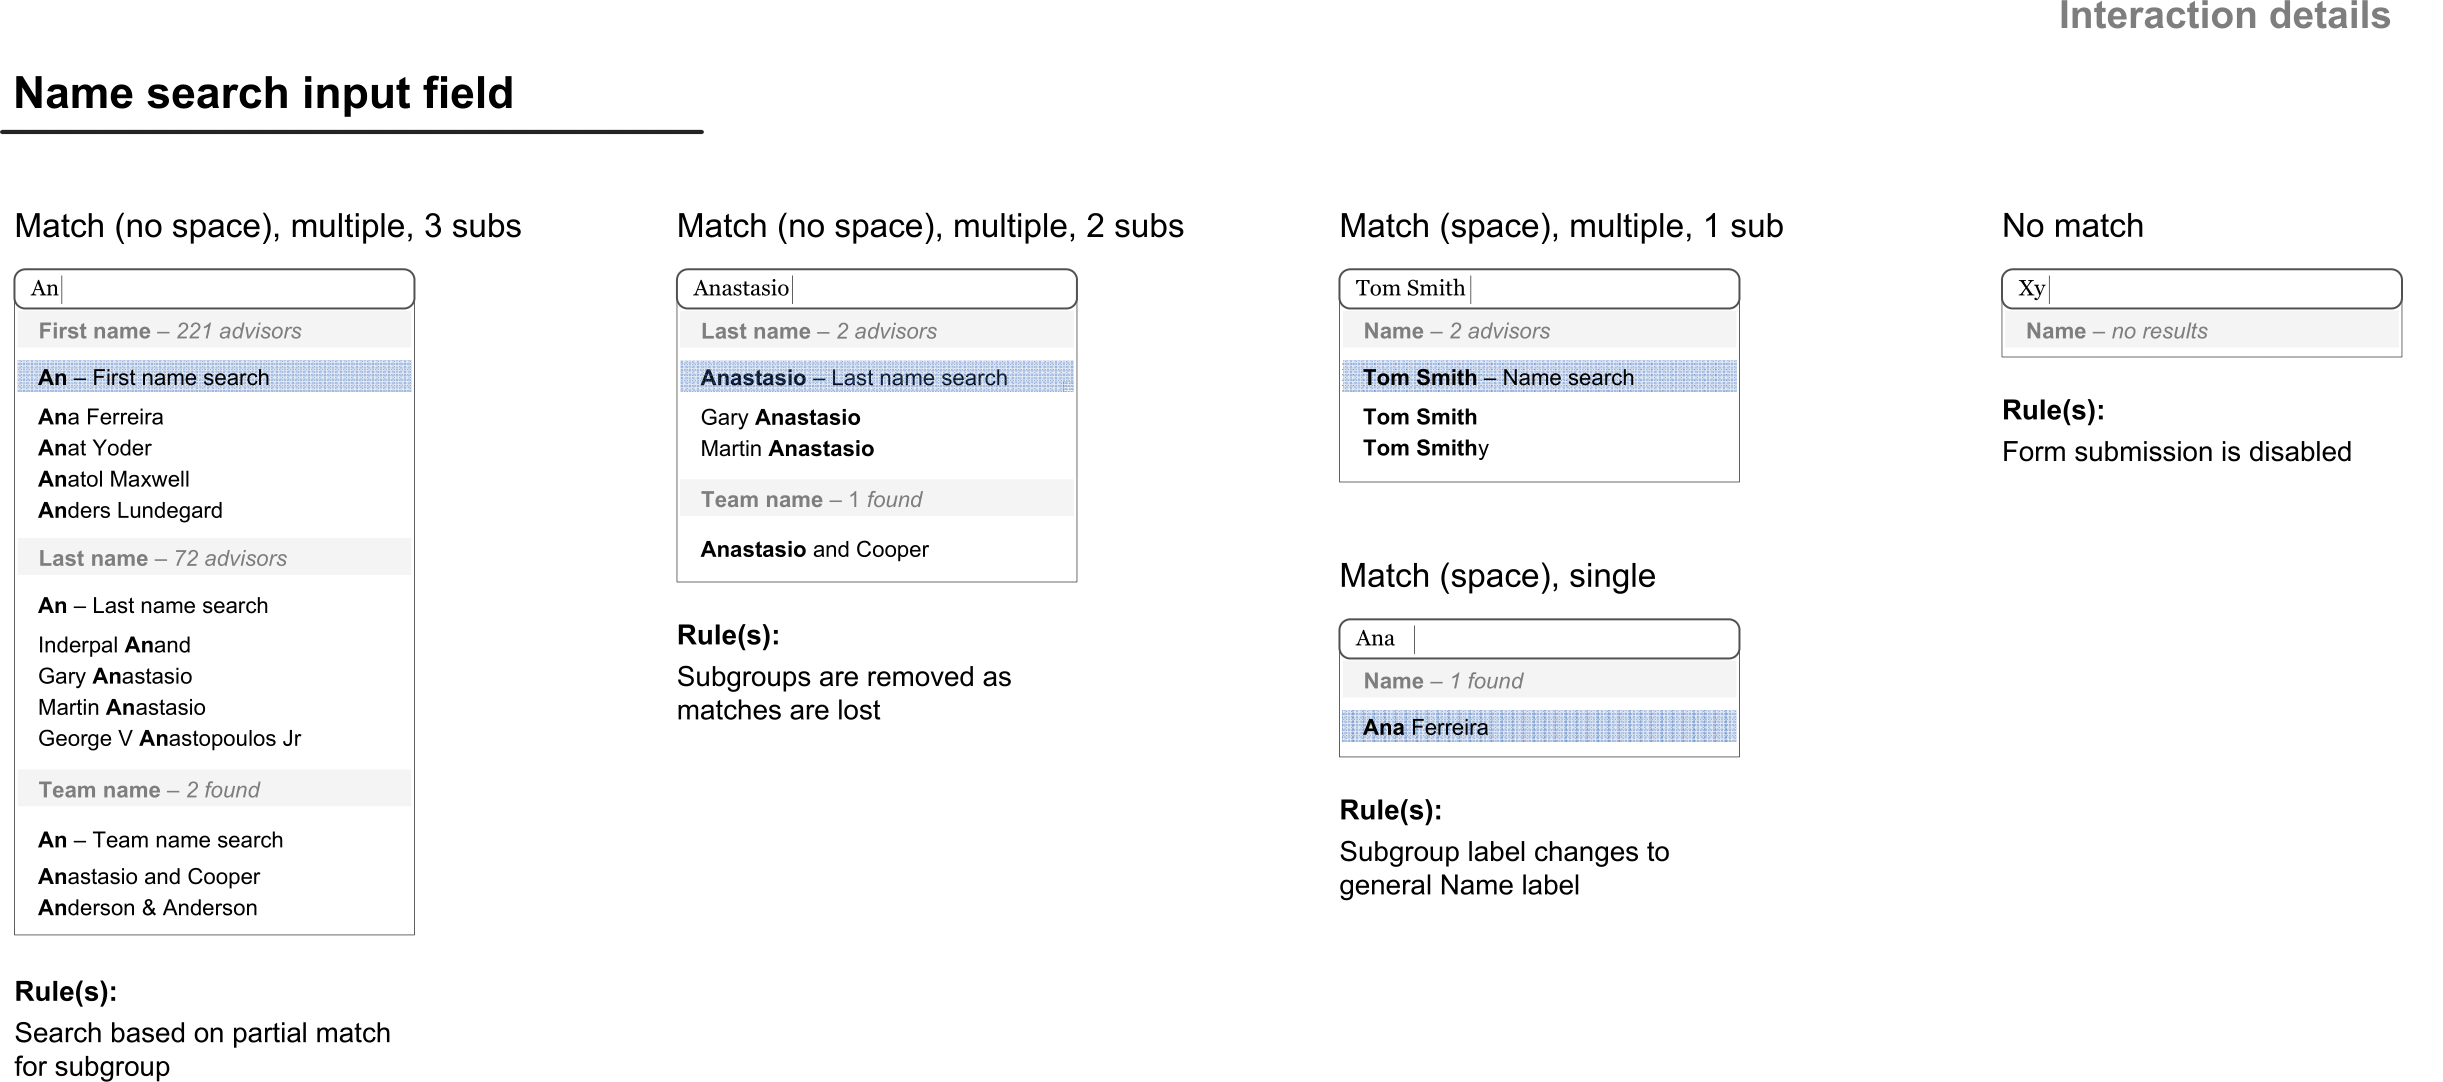
Task: Pick "Tom Smithy" from the name results
Action: pyautogui.click(x=1425, y=448)
